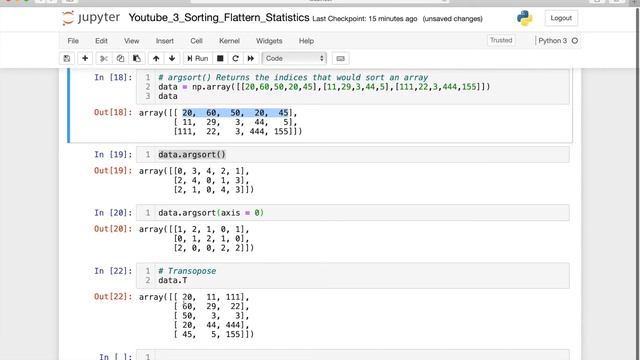Click highlighted output row 20, 60, 50, 20, 45
The image size is (640, 360).
click(236, 113)
